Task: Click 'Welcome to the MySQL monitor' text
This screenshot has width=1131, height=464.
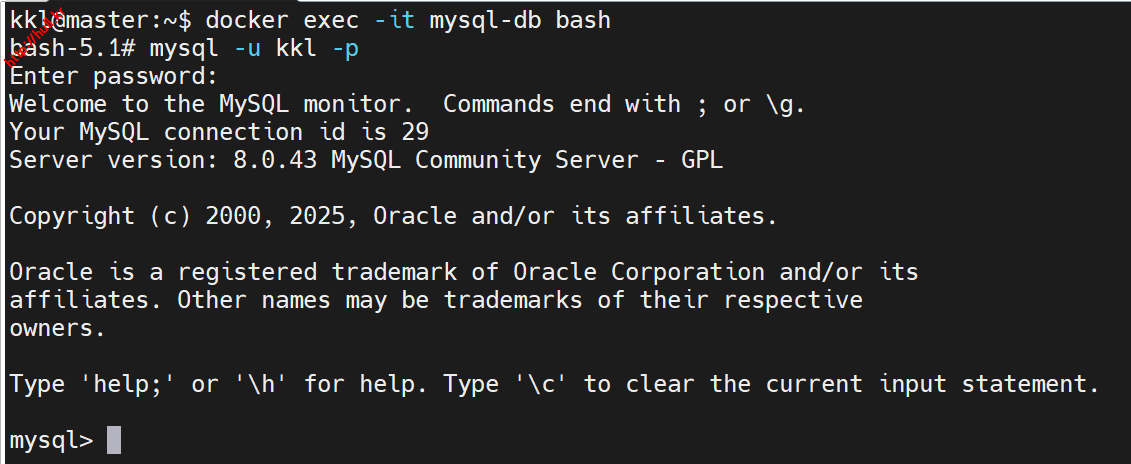Action: [x=211, y=104]
